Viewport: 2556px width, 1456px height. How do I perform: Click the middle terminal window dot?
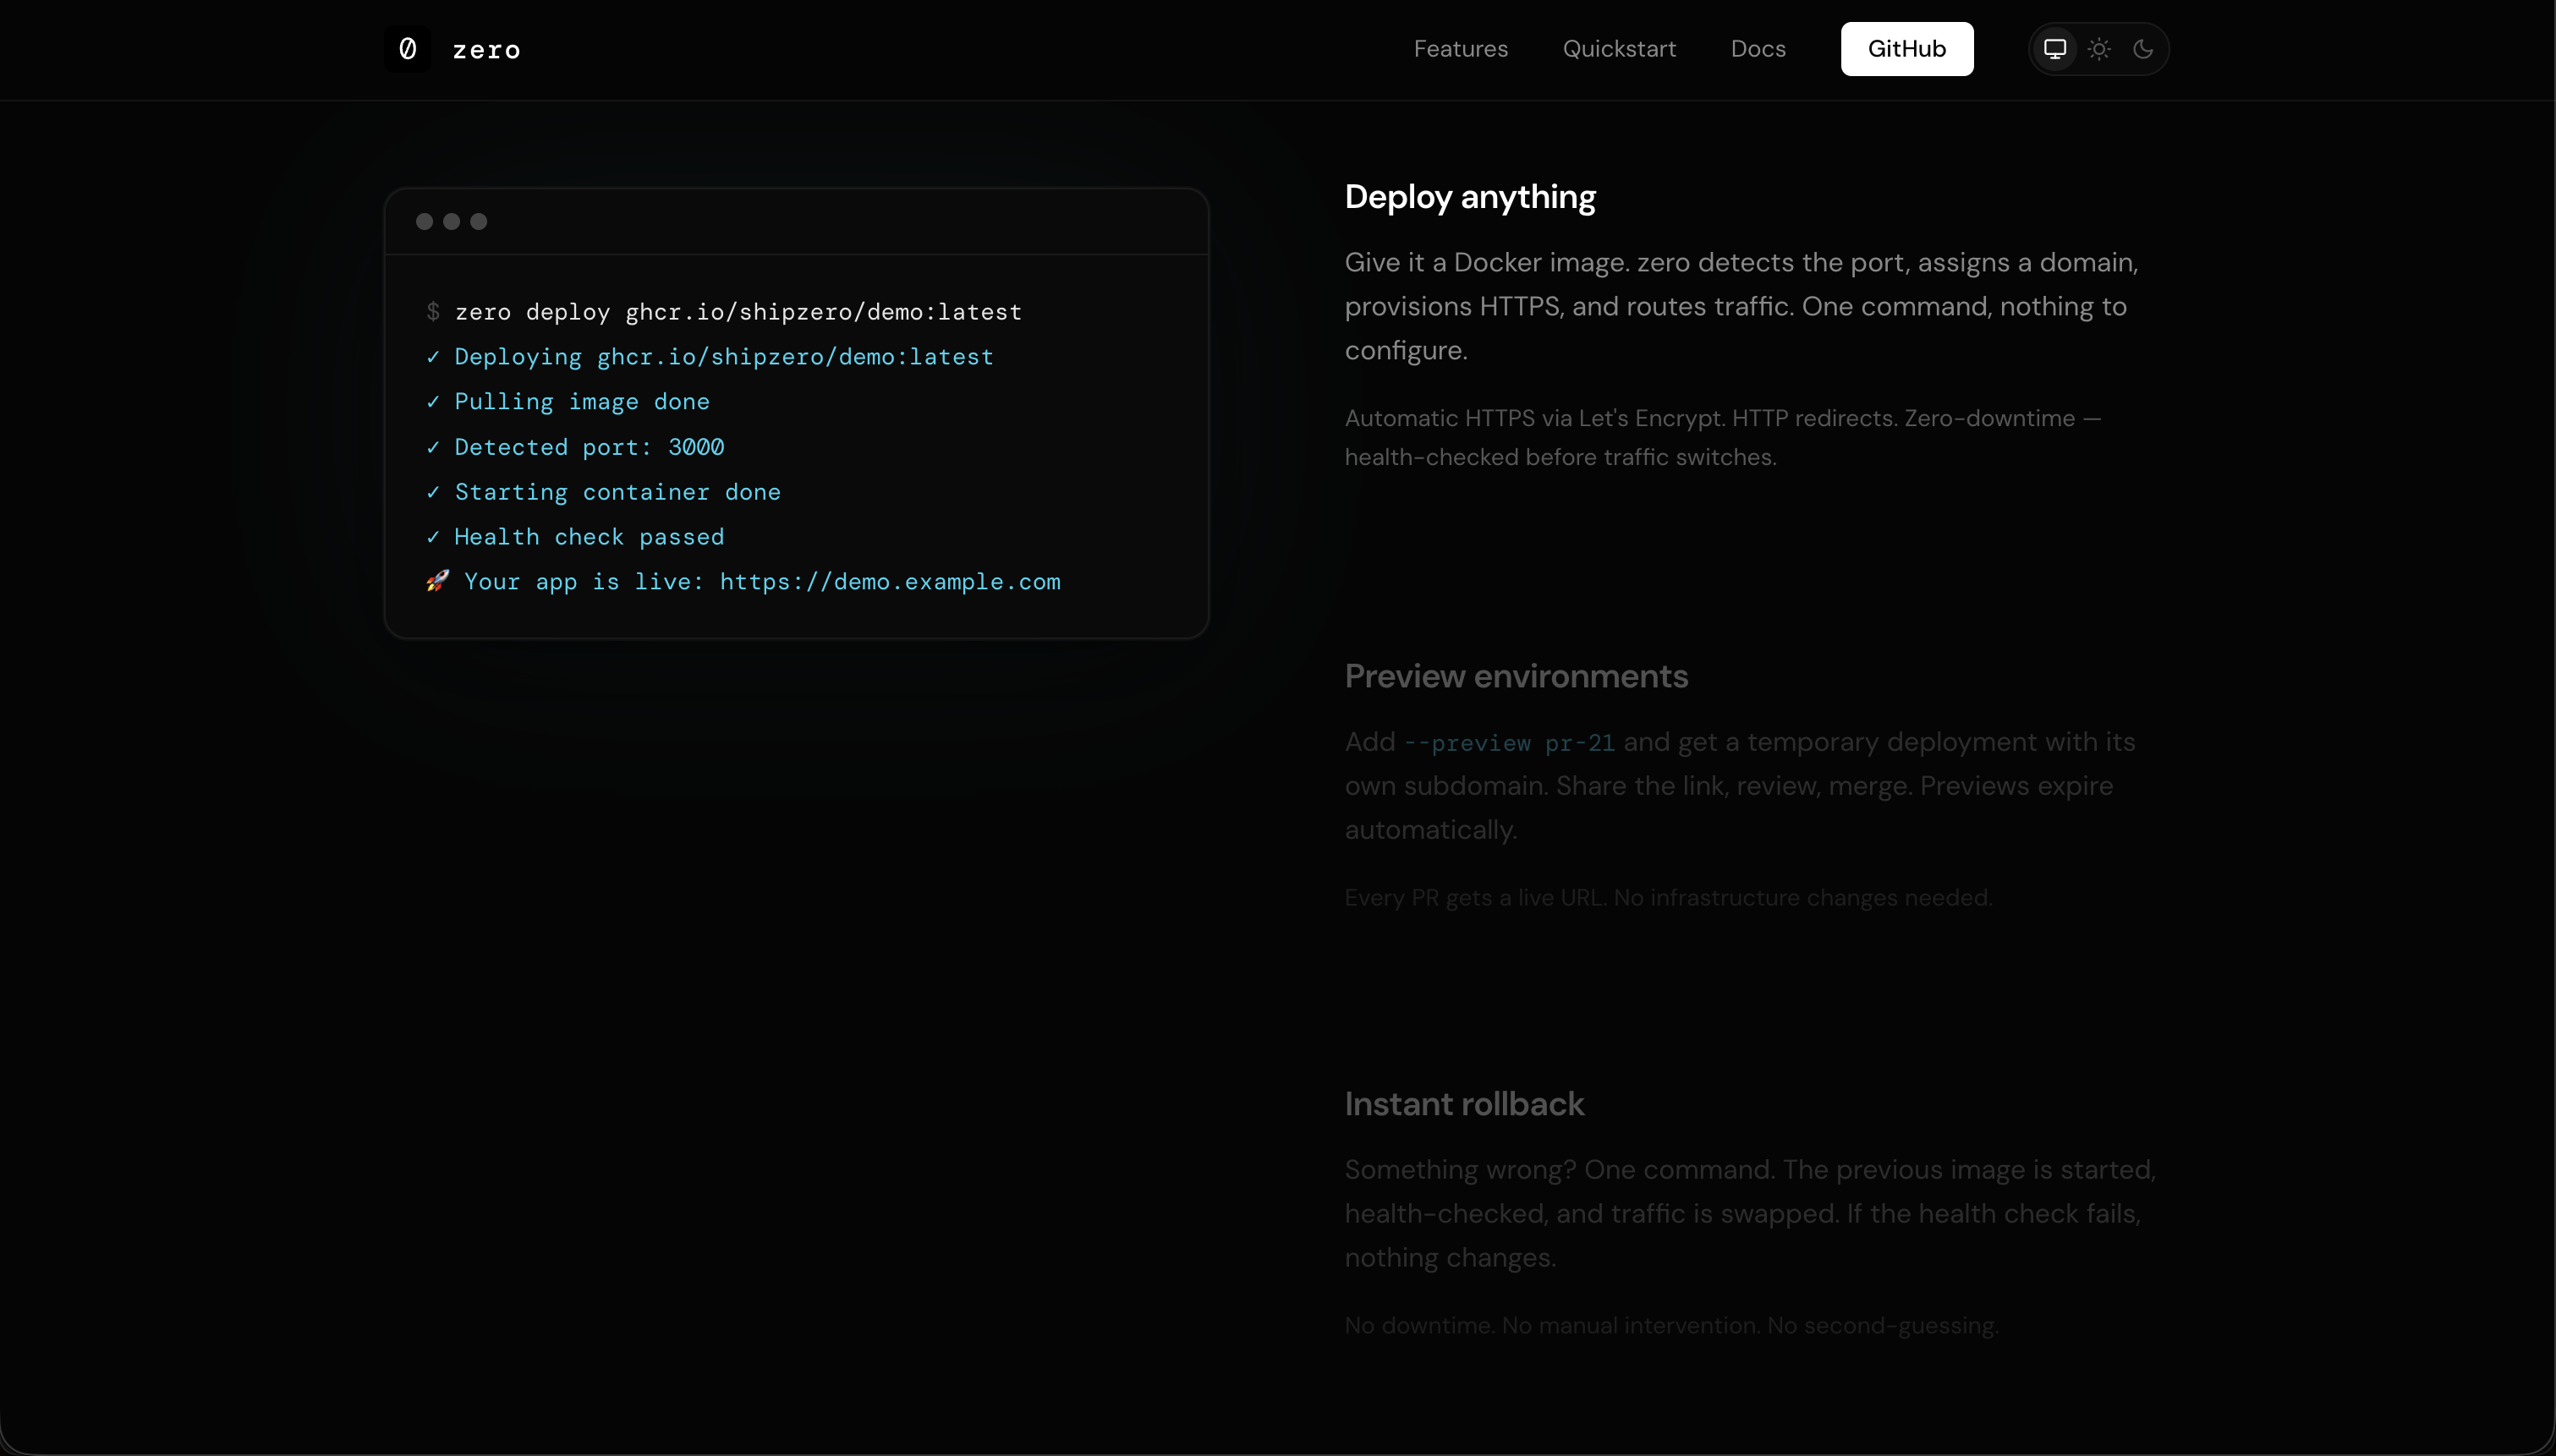(x=452, y=222)
